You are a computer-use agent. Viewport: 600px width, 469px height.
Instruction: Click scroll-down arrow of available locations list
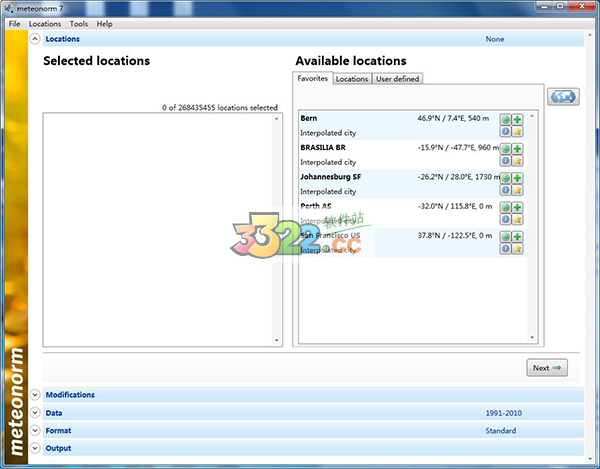point(532,337)
